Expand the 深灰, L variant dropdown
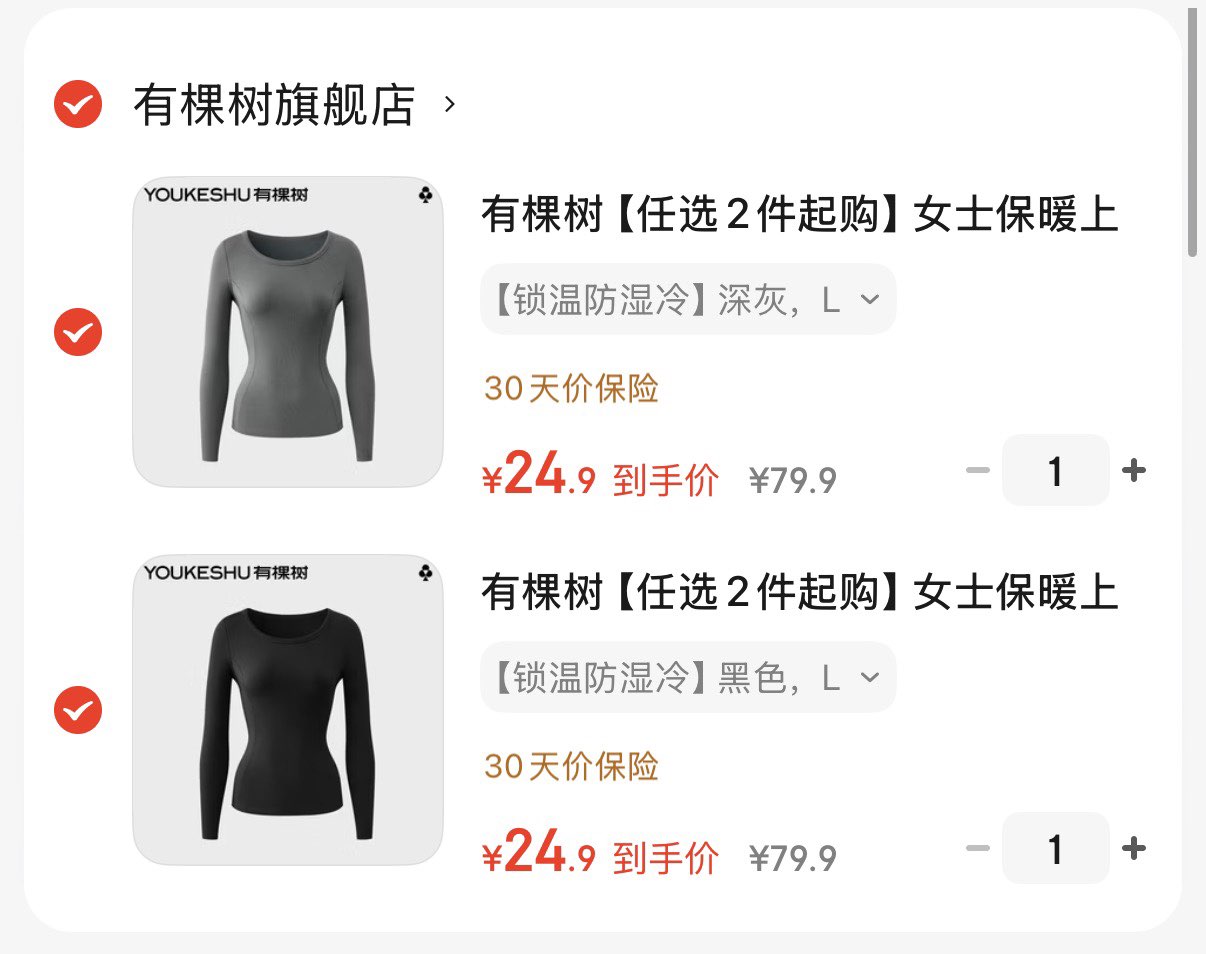Viewport: 1206px width, 954px height. 688,299
